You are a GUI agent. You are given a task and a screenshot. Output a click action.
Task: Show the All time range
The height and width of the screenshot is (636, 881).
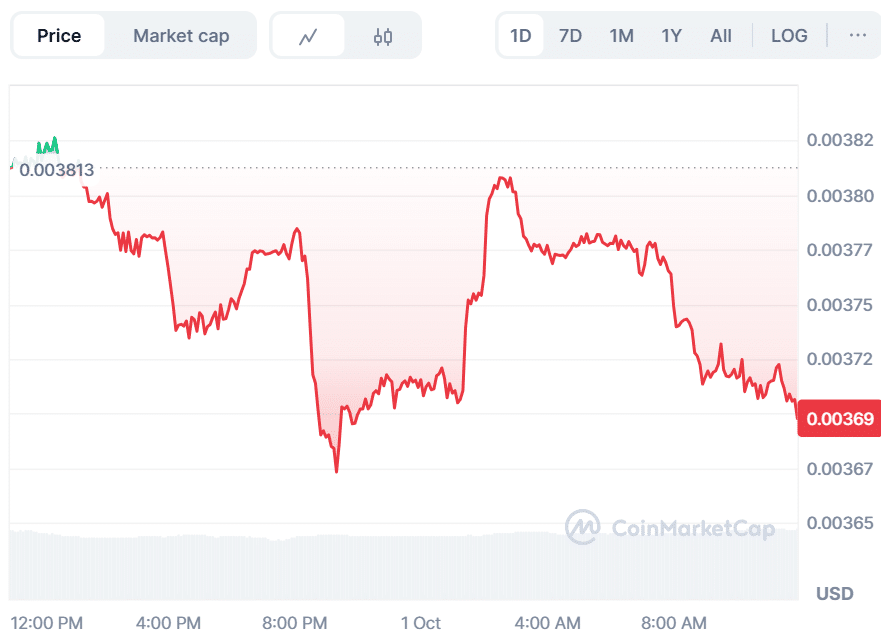coord(721,36)
